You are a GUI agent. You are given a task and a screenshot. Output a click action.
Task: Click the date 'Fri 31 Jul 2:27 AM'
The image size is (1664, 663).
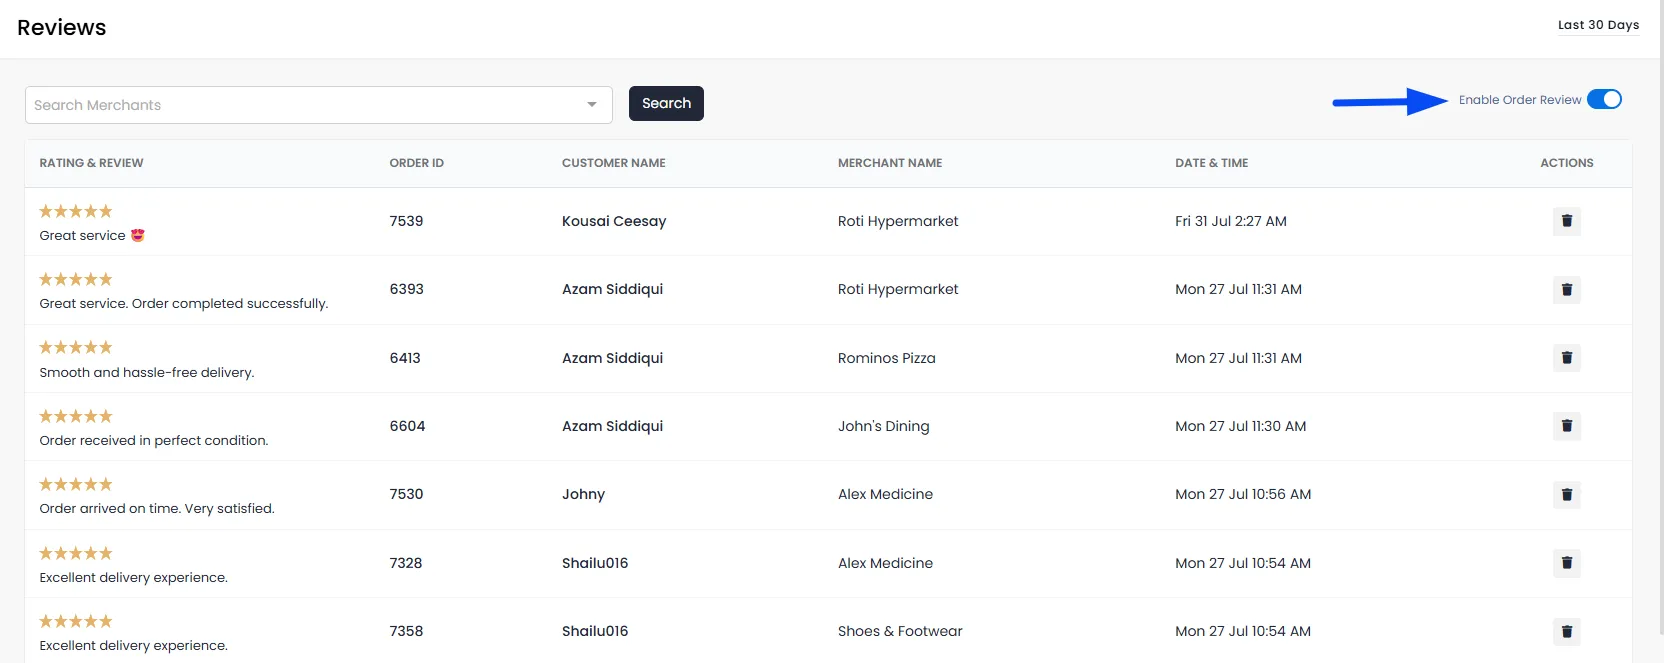point(1231,221)
